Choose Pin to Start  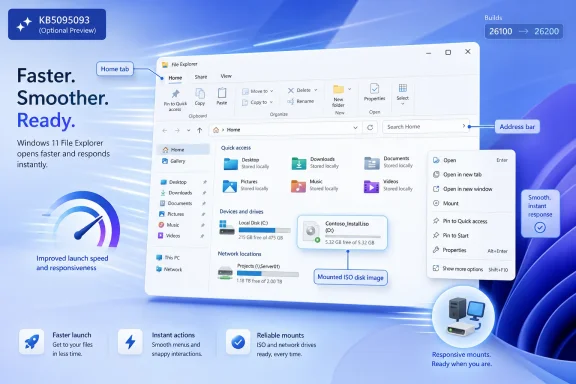click(x=470, y=236)
